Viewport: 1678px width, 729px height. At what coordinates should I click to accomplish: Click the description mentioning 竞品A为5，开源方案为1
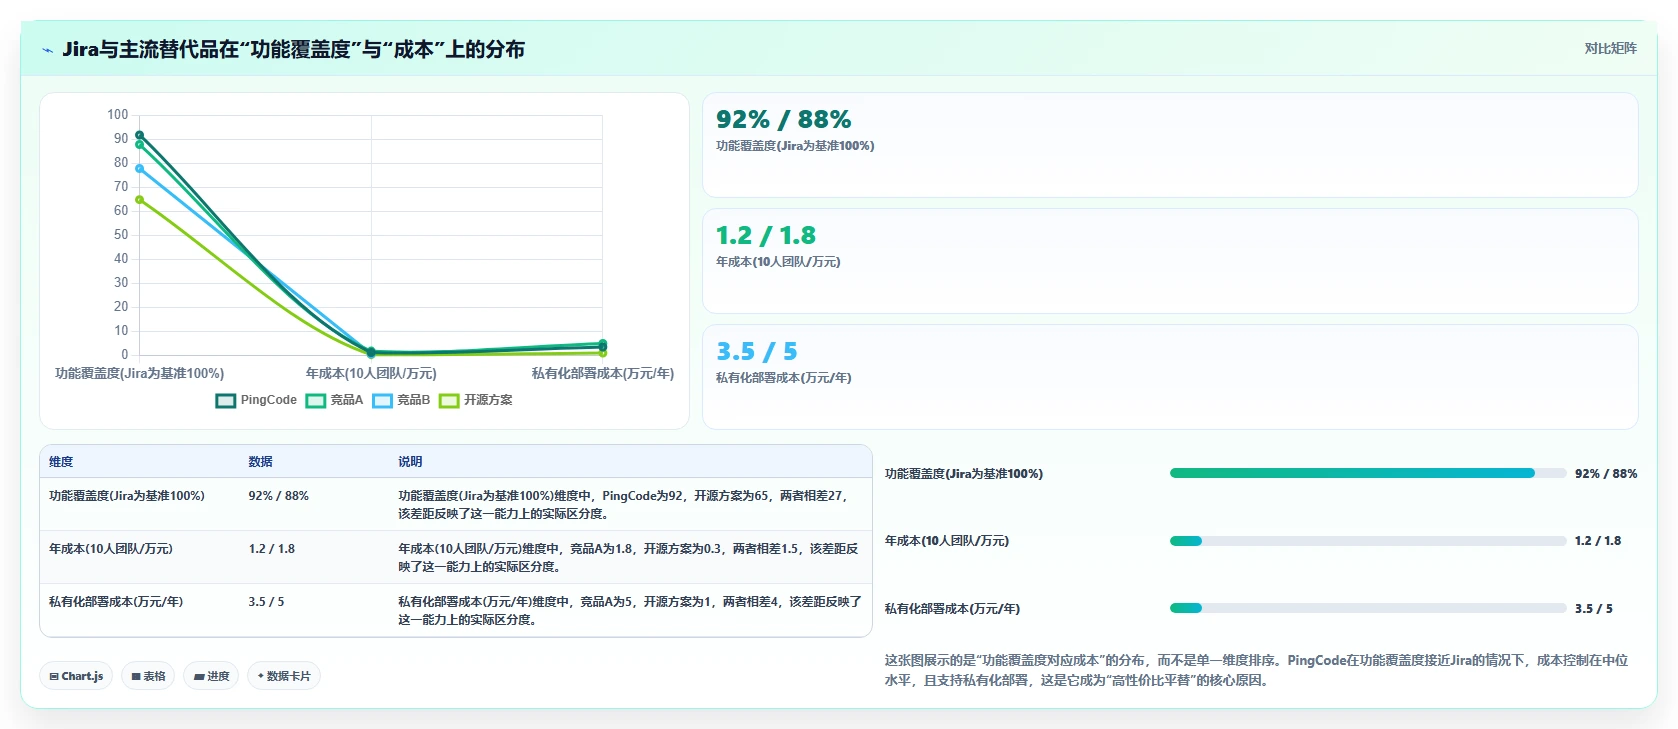pyautogui.click(x=630, y=611)
